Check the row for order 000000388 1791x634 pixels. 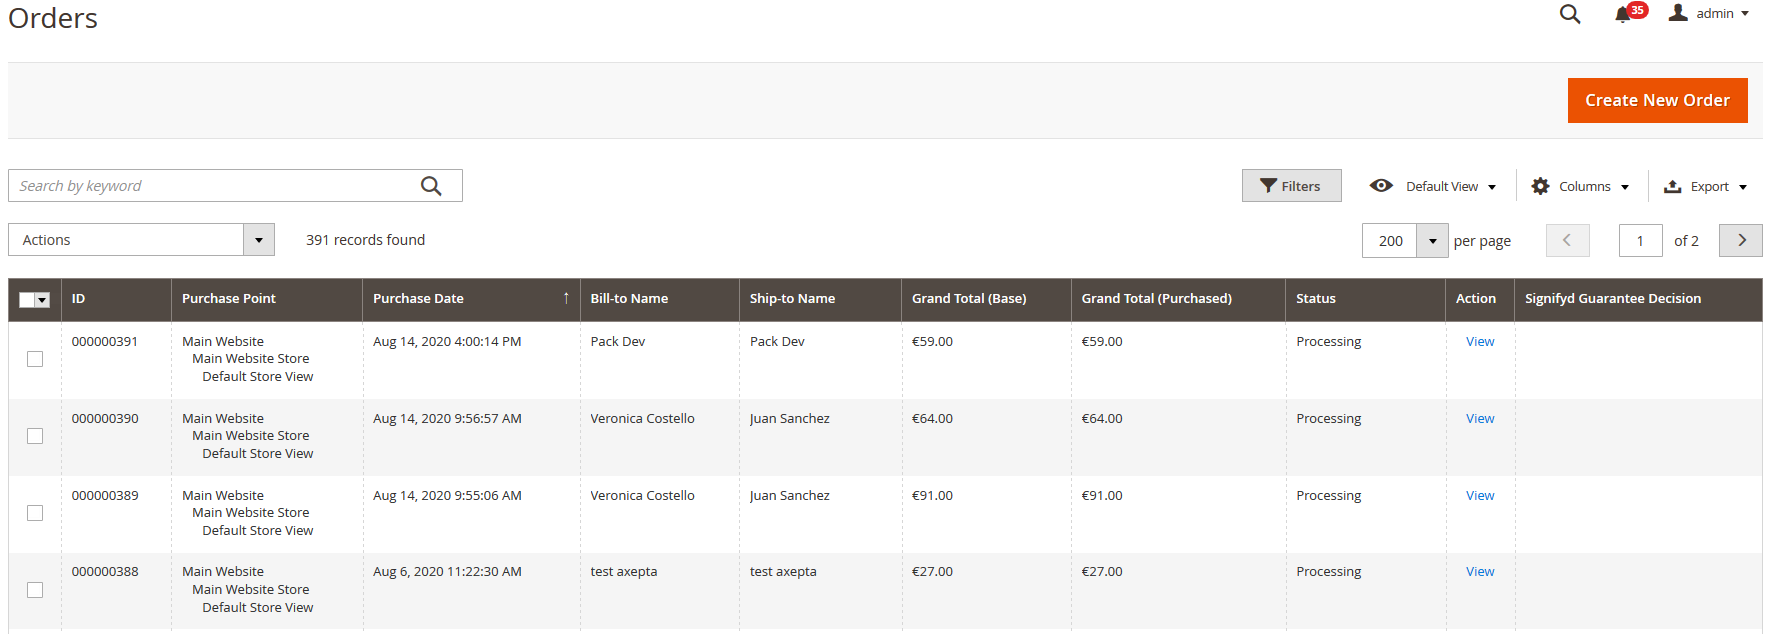click(35, 590)
